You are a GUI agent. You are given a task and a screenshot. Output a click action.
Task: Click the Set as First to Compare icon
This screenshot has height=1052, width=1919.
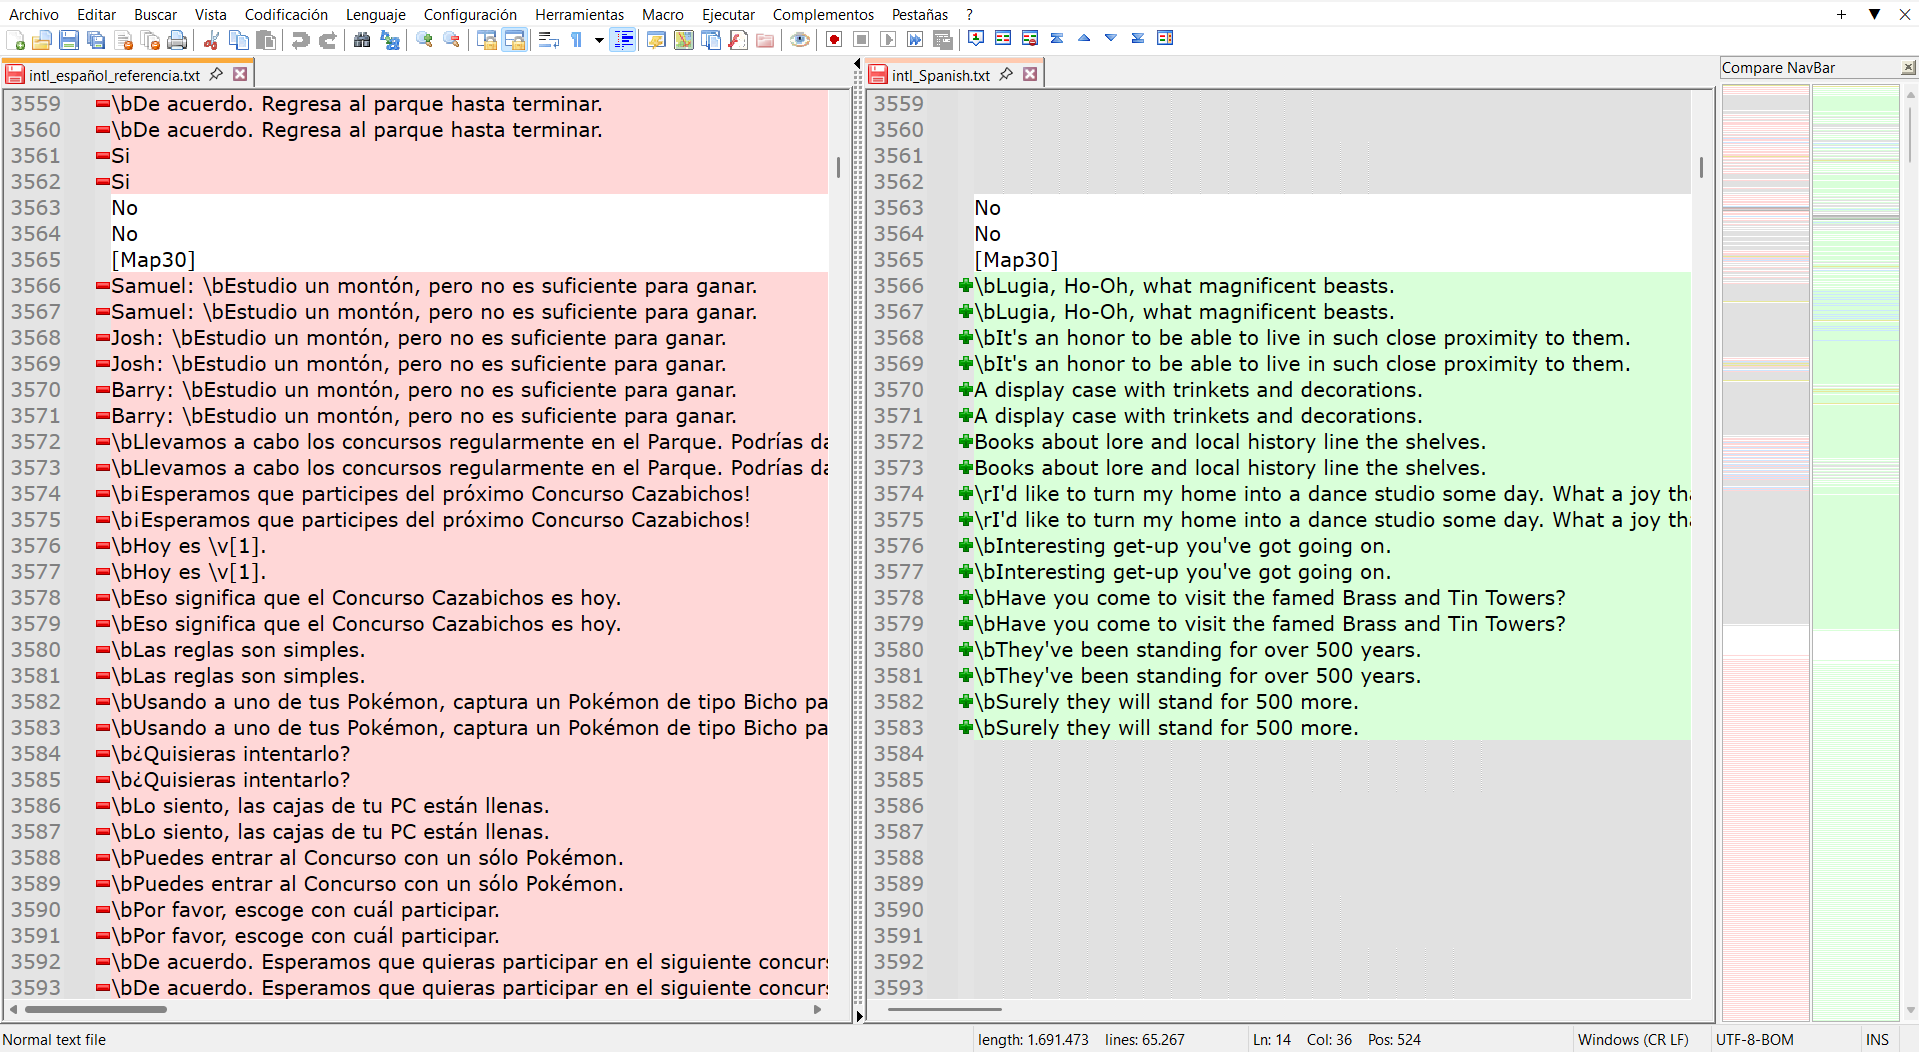tap(976, 38)
